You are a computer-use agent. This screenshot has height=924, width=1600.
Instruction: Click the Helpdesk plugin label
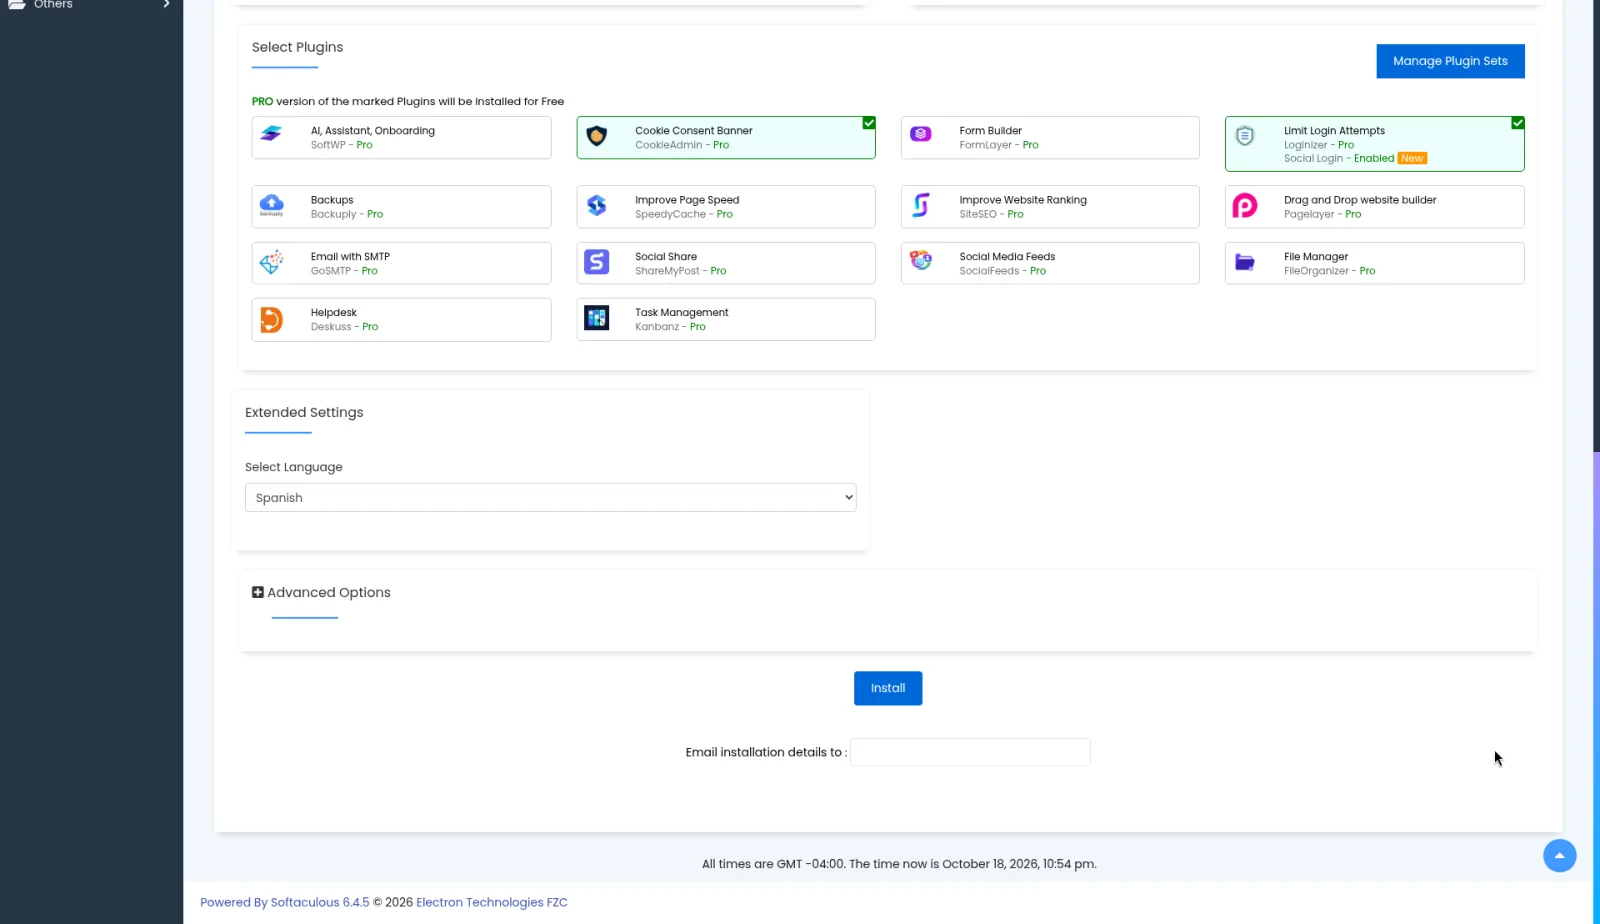[333, 313]
